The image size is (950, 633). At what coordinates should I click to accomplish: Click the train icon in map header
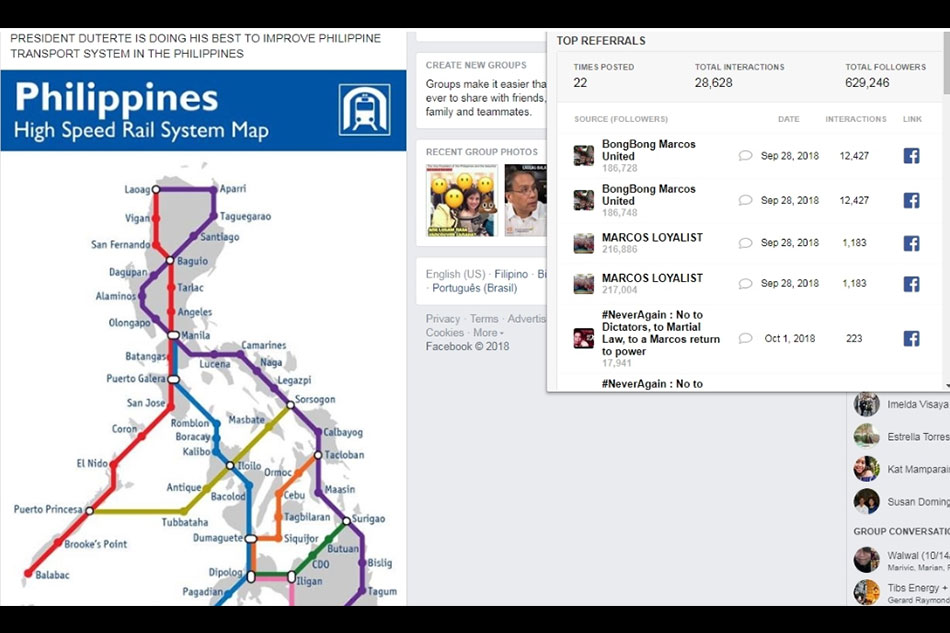coord(364,110)
